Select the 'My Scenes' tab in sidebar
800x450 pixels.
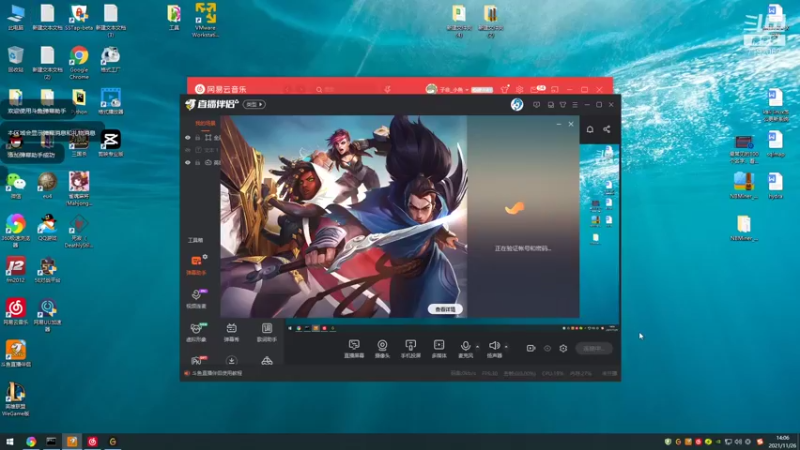click(x=205, y=123)
